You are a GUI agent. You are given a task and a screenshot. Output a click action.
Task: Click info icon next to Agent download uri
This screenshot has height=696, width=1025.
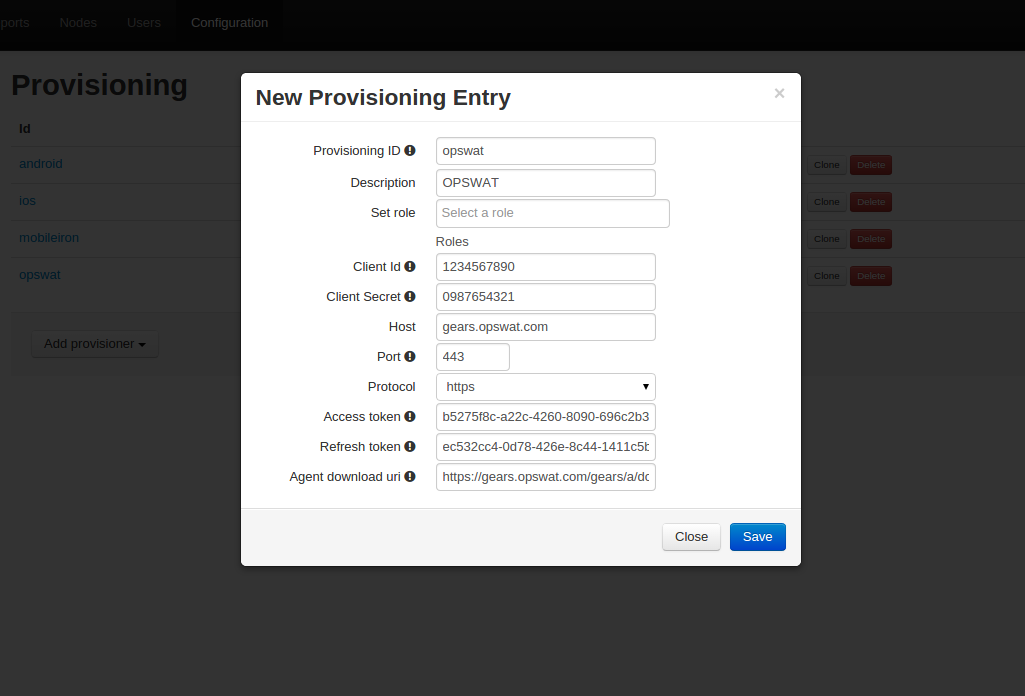click(410, 477)
